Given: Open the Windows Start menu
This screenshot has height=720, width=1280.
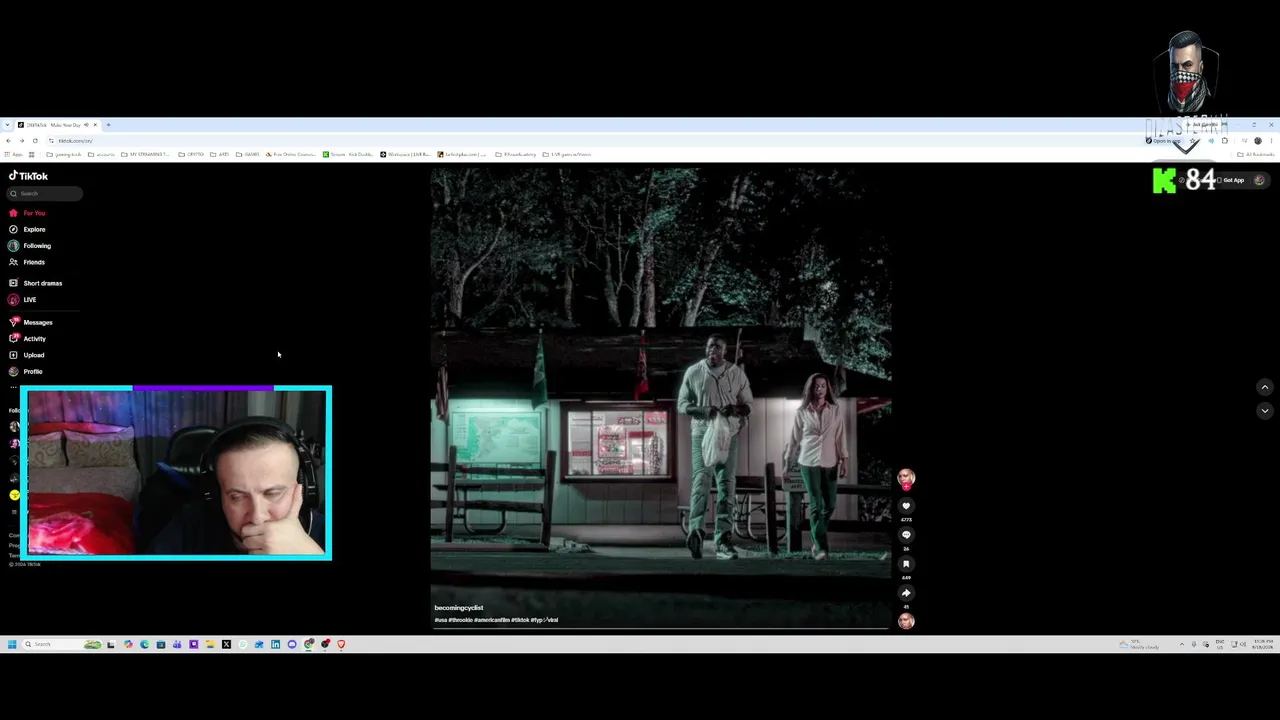Looking at the screenshot, I should [x=12, y=644].
